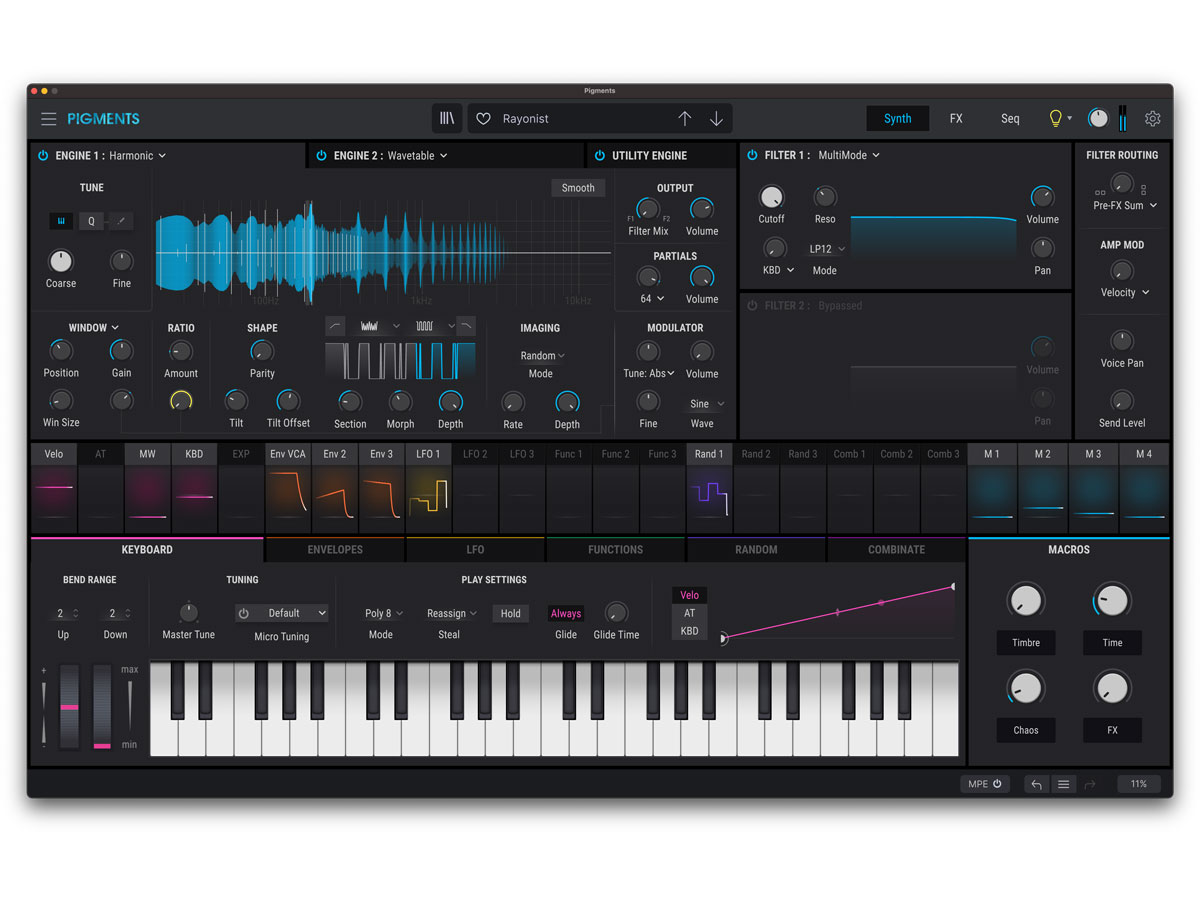Open the history list icon in bottom bar
The image size is (1200, 900).
(1063, 785)
